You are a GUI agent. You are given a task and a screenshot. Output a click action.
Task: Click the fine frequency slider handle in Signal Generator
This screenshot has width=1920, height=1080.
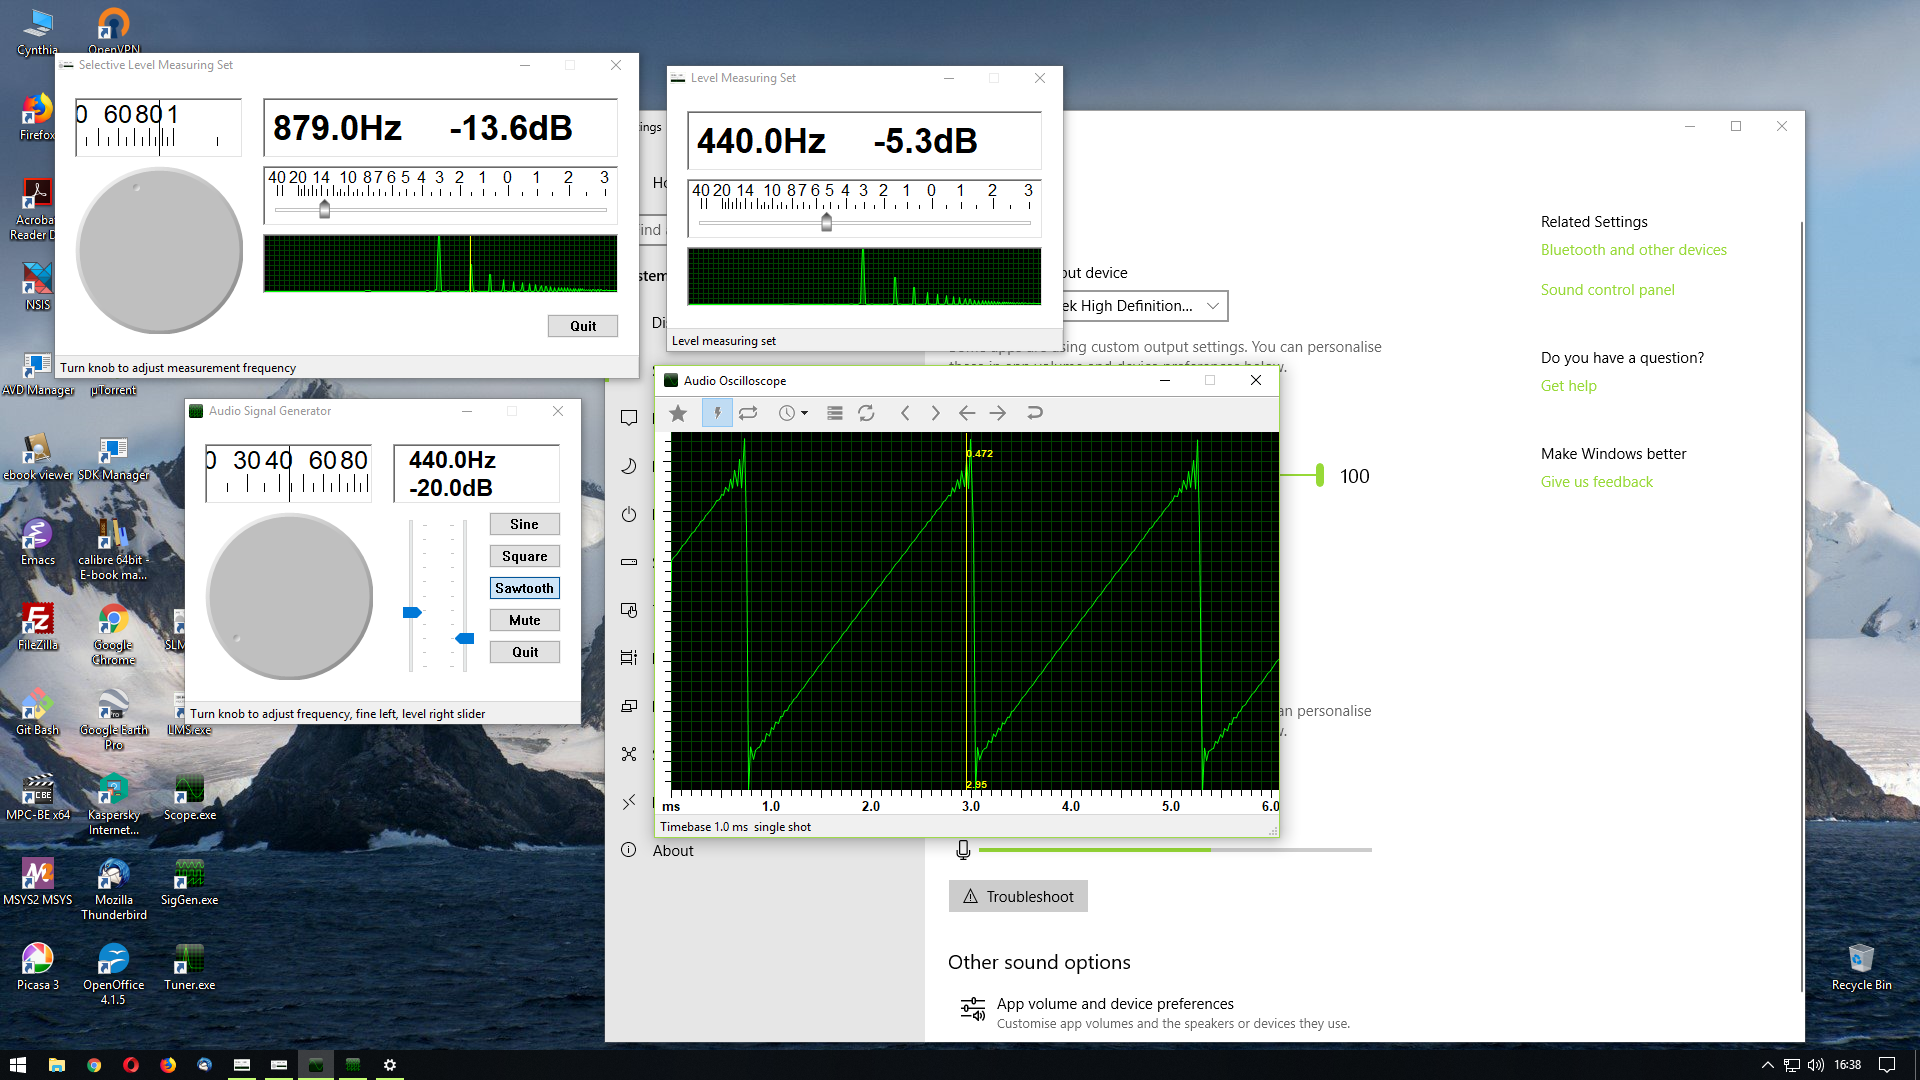411,612
